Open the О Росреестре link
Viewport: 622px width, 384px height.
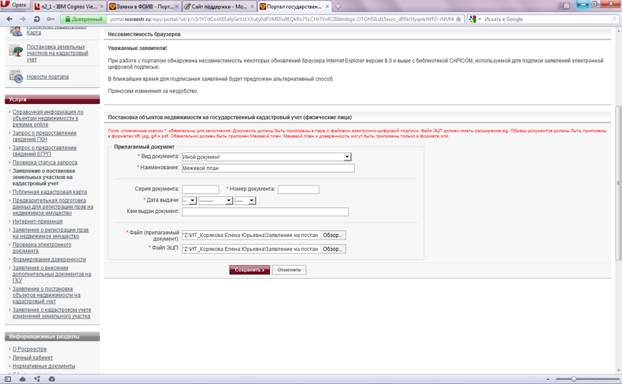click(x=29, y=349)
